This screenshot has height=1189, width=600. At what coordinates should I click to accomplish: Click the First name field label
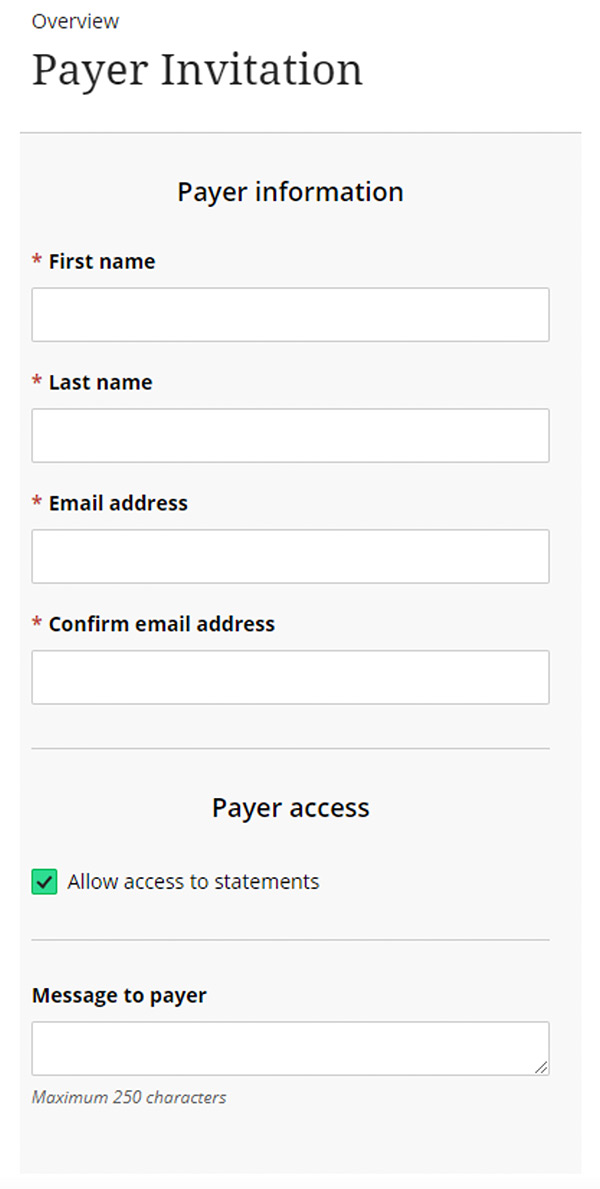click(101, 262)
